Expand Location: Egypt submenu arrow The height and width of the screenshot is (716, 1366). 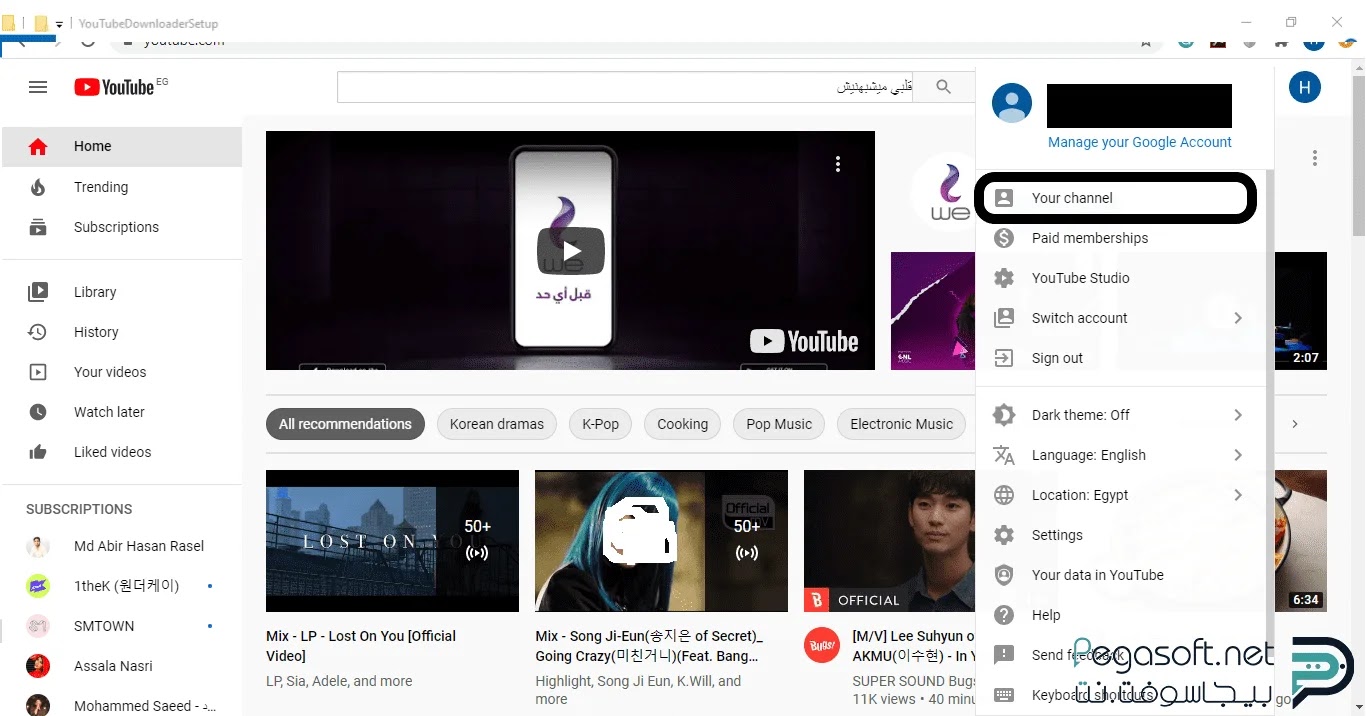click(x=1238, y=495)
